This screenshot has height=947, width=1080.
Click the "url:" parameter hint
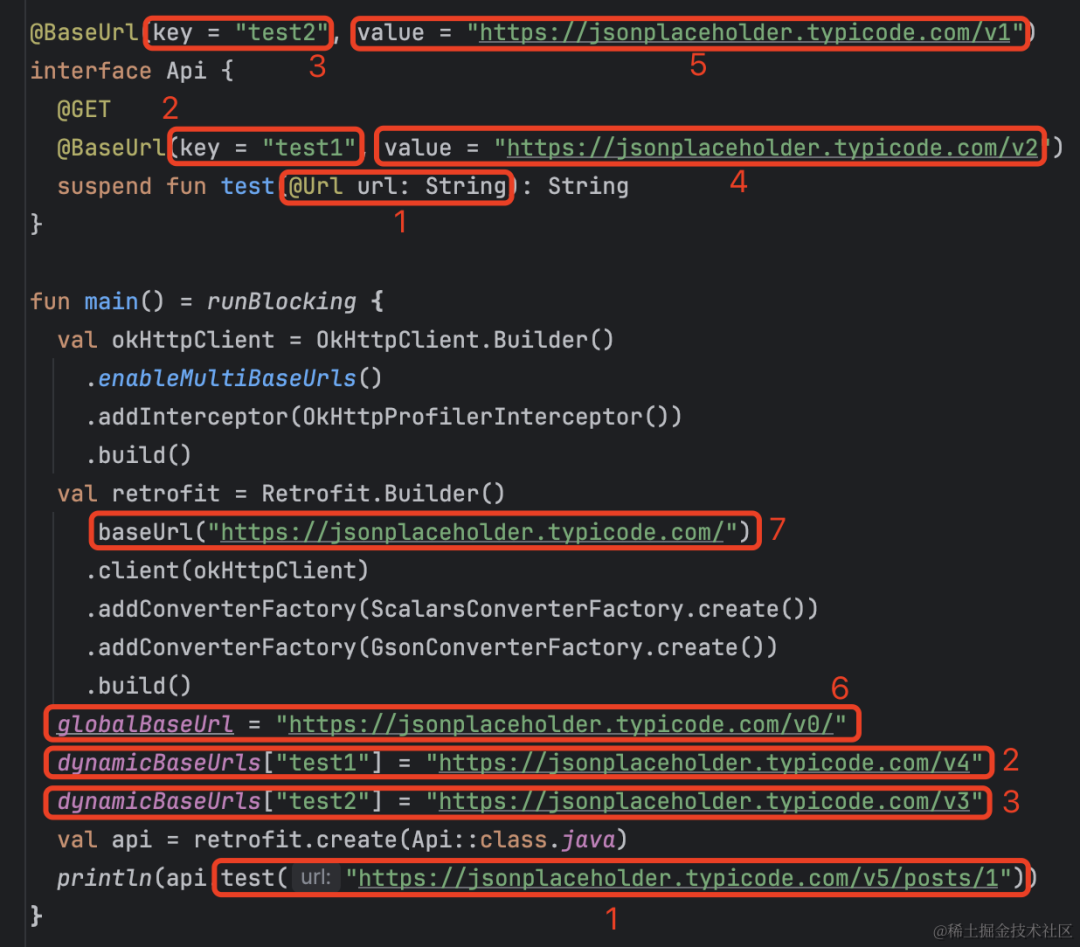point(316,878)
